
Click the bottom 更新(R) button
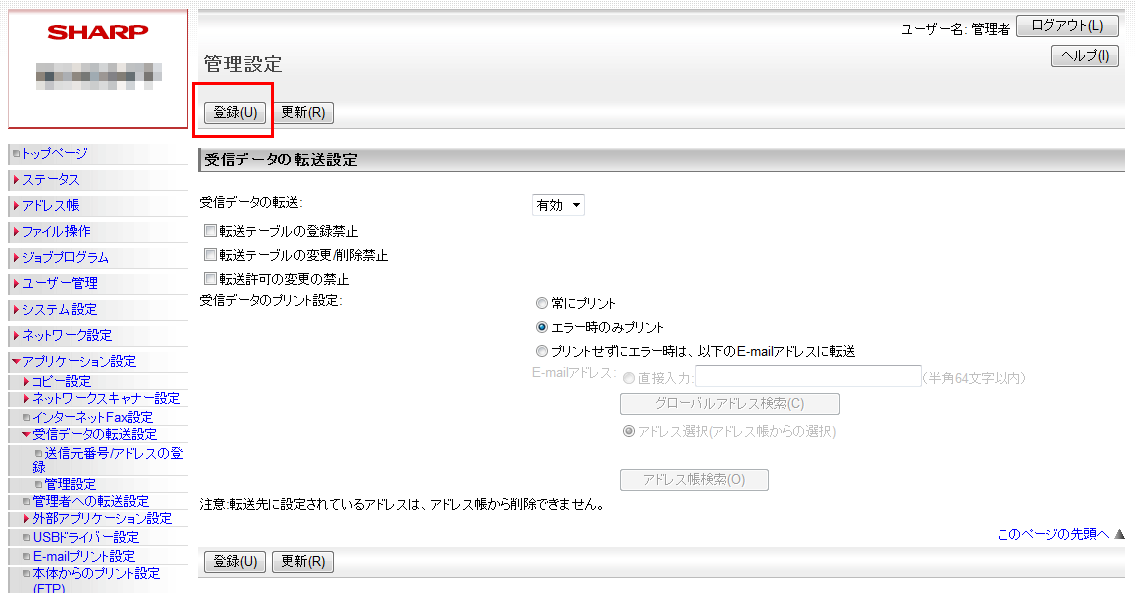(x=303, y=562)
